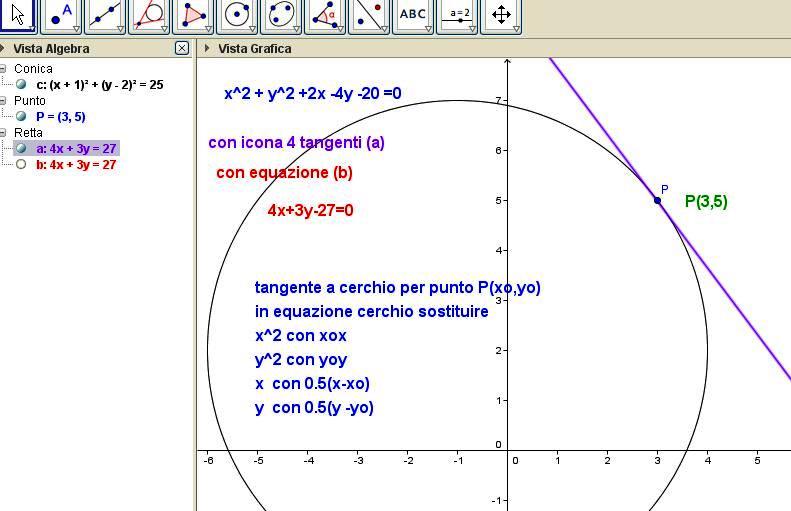The height and width of the screenshot is (511, 791).
Task: Show line b in algebra view
Action: [x=21, y=164]
